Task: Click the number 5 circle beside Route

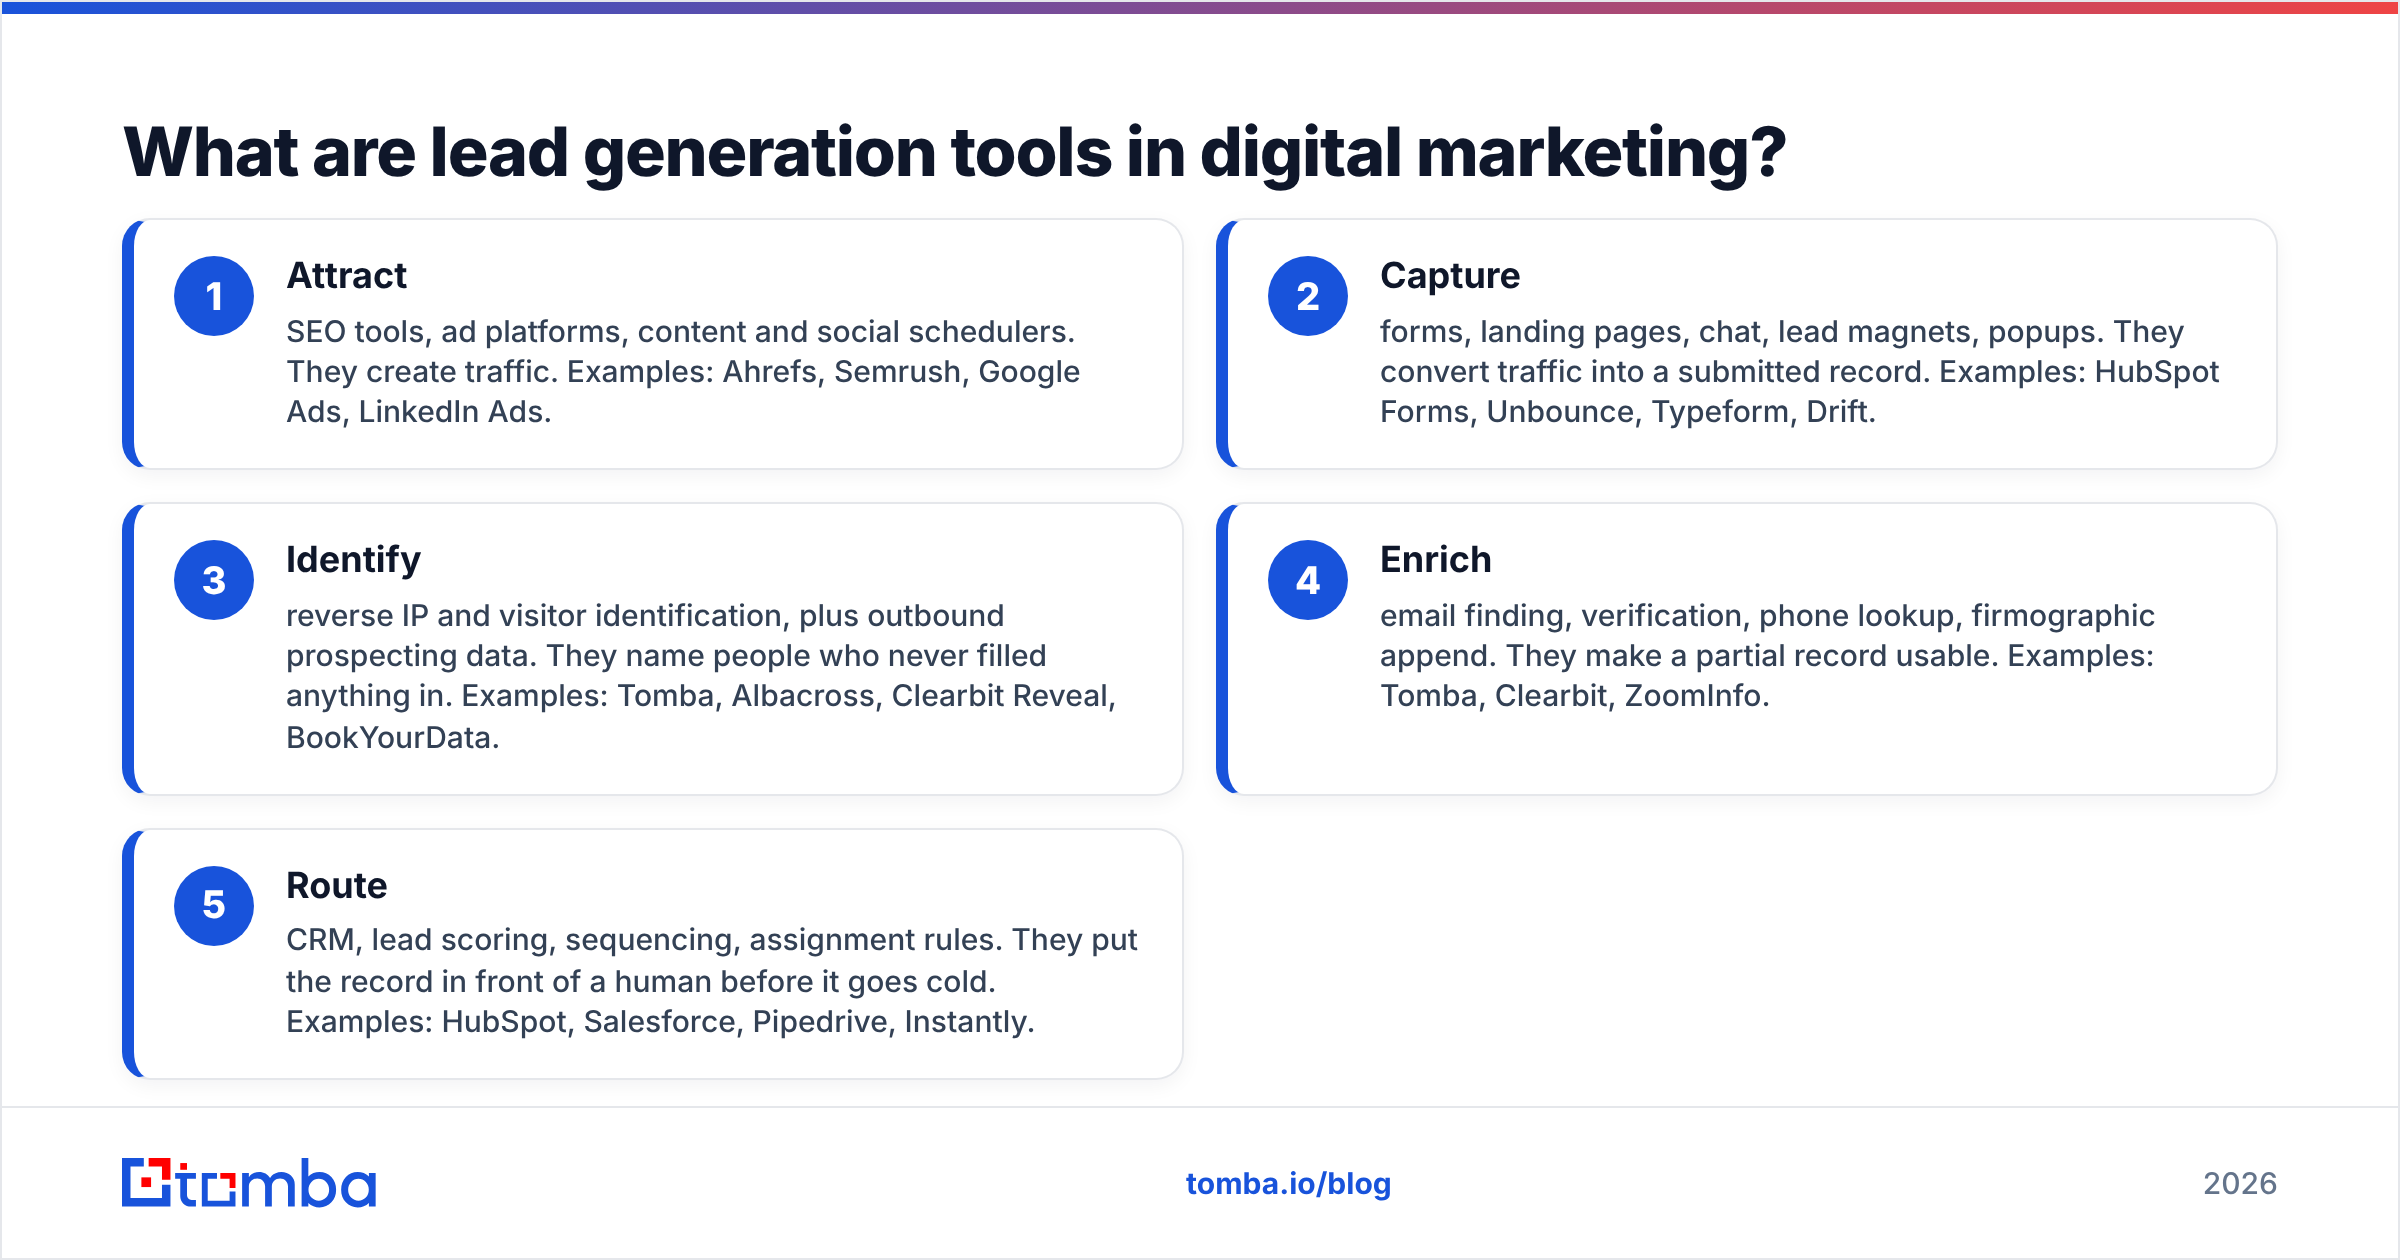Action: coord(214,906)
